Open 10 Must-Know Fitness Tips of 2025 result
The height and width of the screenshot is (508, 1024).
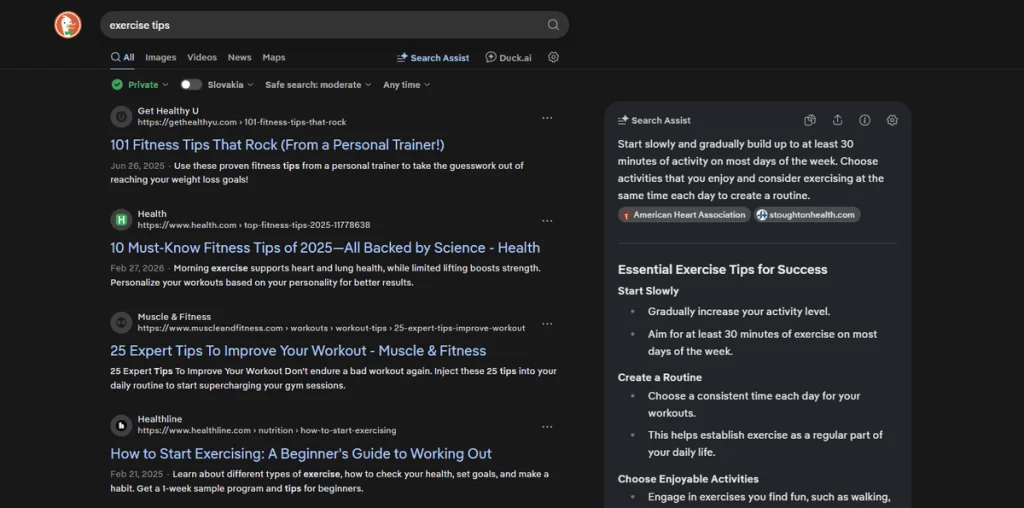coord(325,248)
